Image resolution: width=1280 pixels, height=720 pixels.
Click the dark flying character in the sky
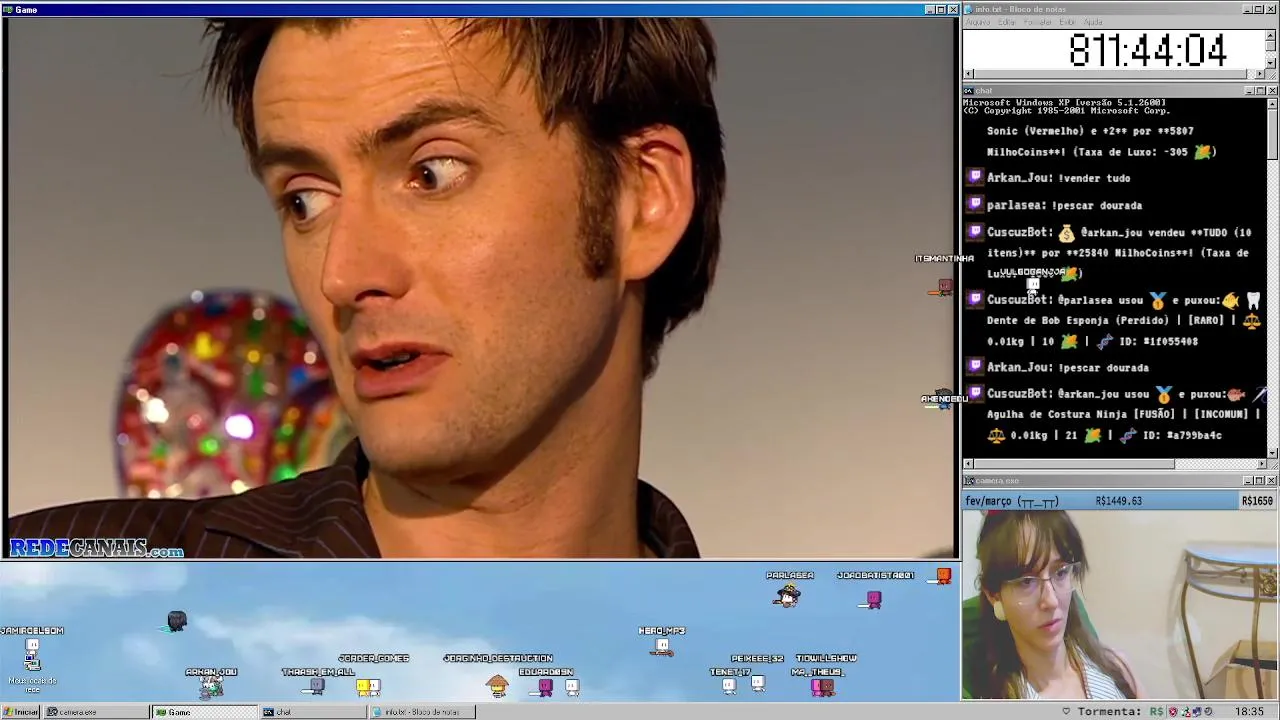tap(176, 622)
